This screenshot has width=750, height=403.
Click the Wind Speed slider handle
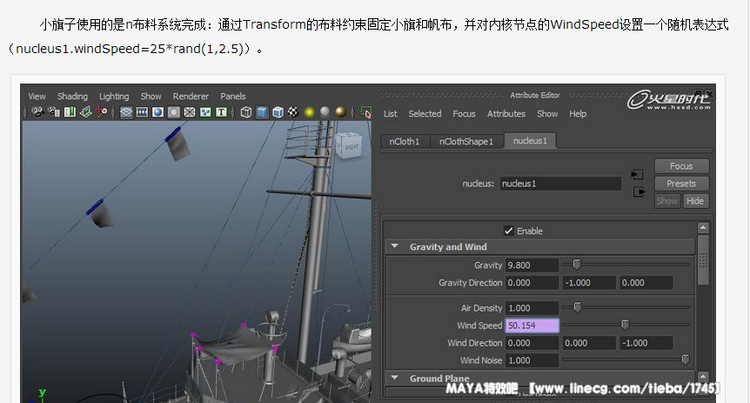pyautogui.click(x=625, y=324)
